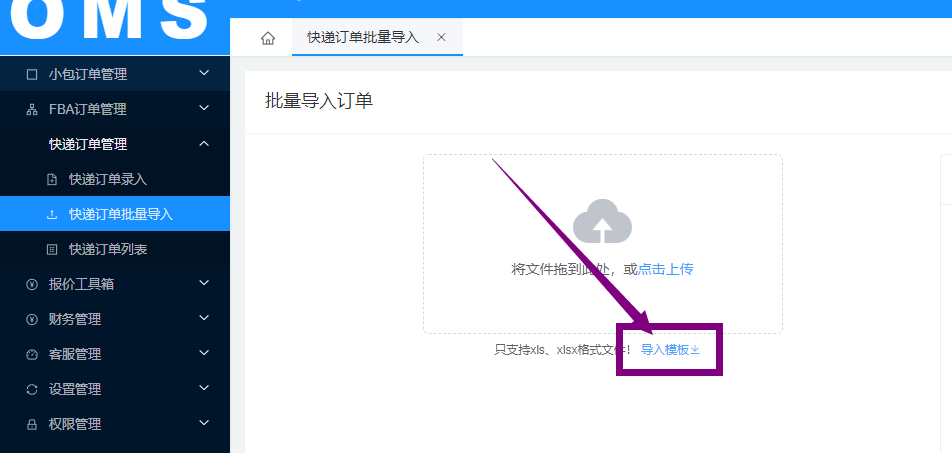
Task: Open 小包订单管理 menu
Action: [x=115, y=74]
